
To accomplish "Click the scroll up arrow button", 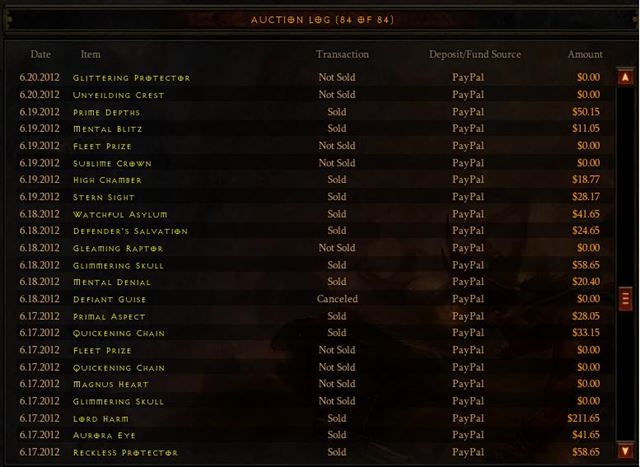I will pos(625,77).
